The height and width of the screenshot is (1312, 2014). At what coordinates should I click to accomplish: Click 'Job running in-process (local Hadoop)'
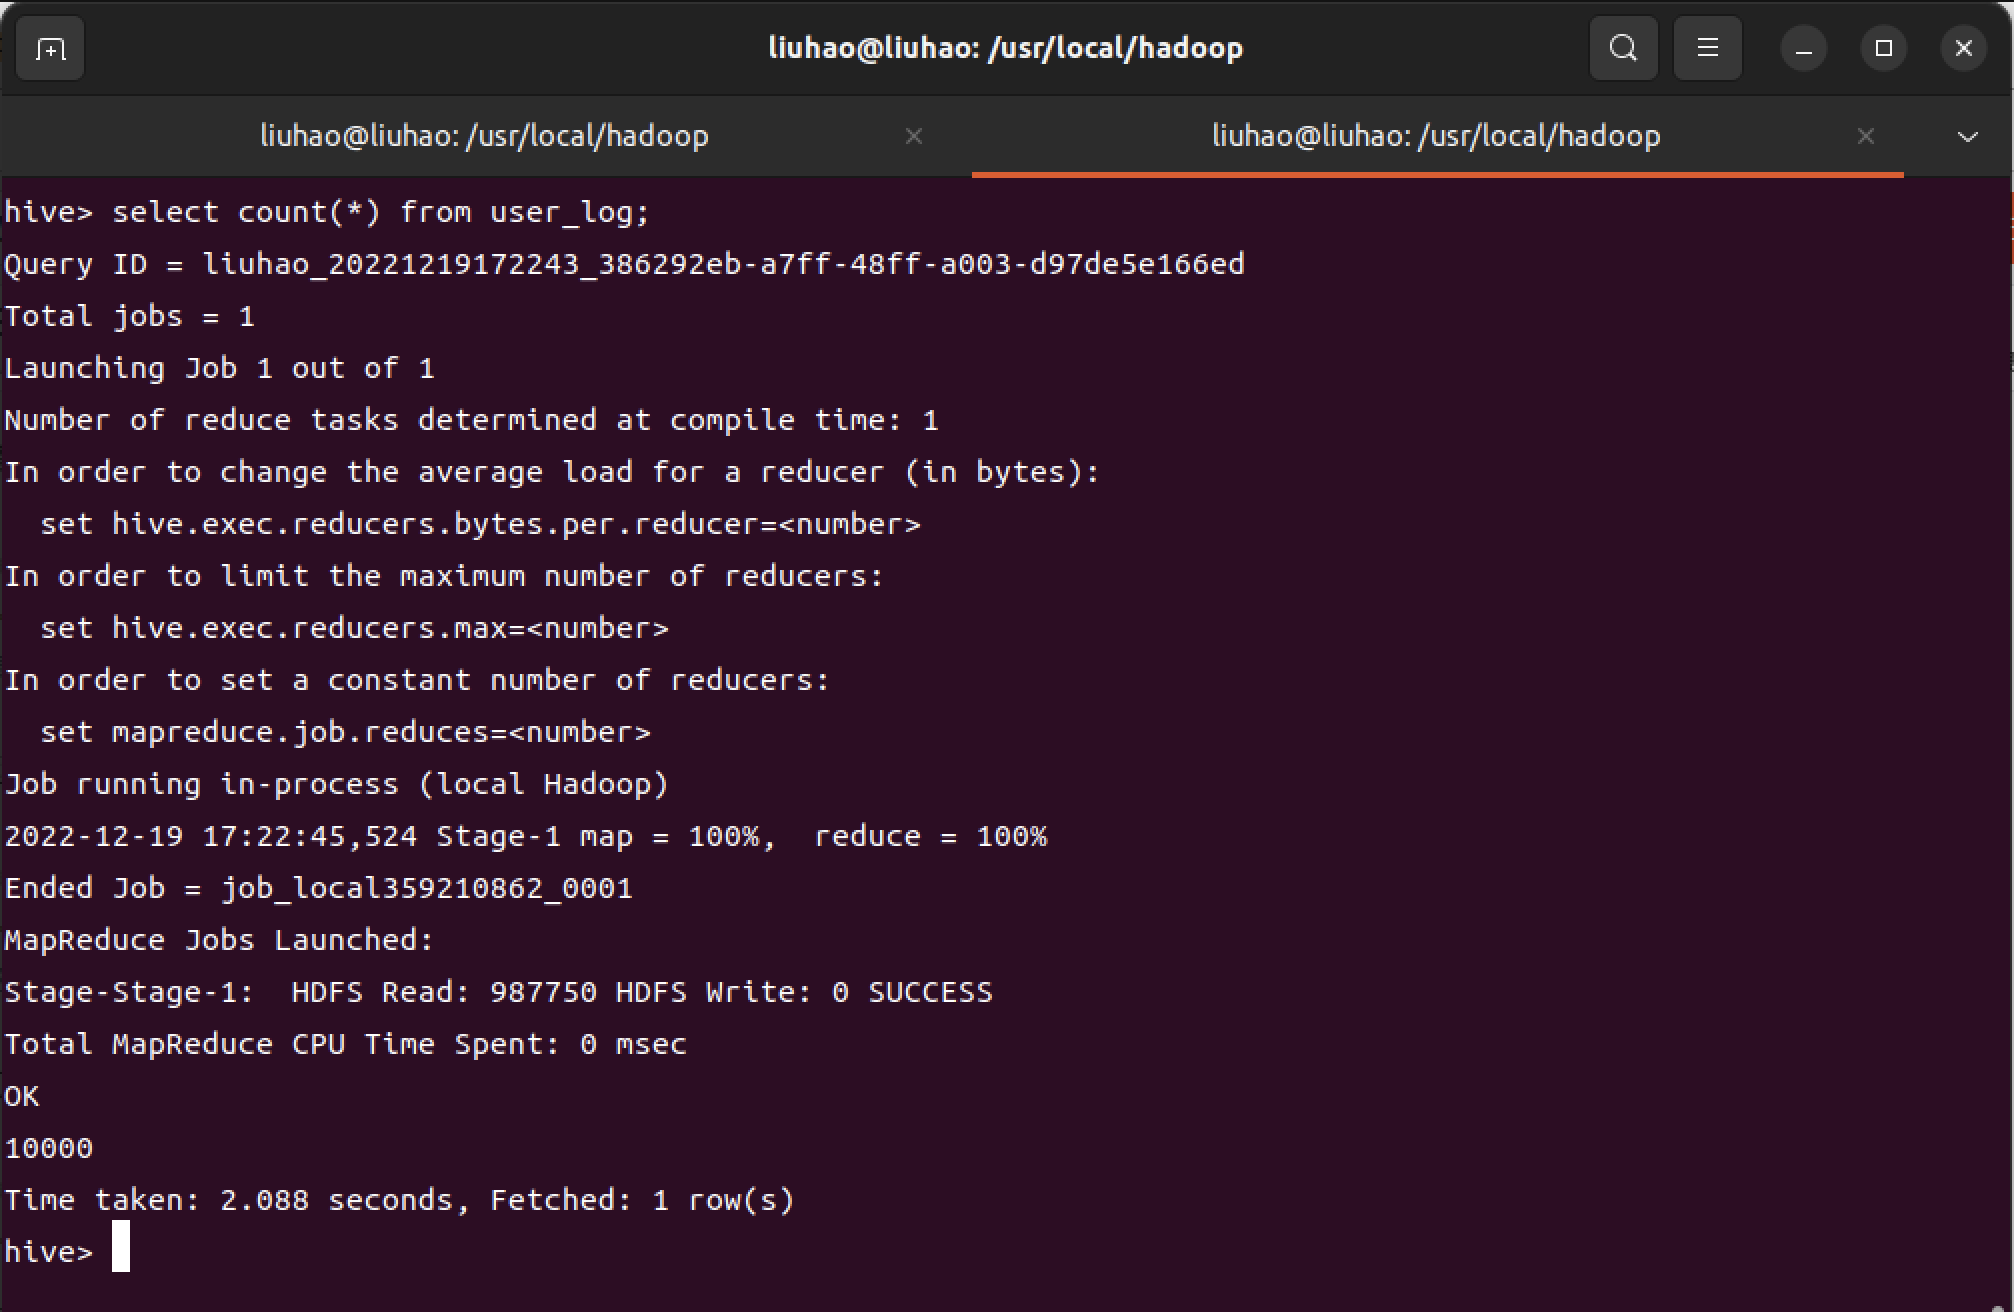tap(337, 784)
